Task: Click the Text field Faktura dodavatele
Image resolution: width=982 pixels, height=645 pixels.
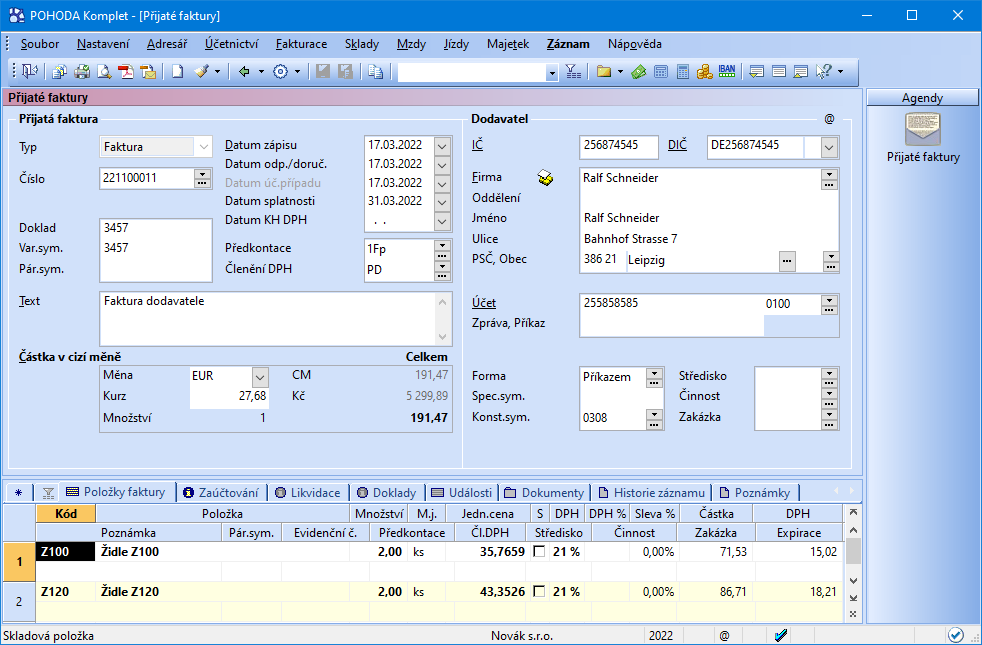Action: (267, 319)
